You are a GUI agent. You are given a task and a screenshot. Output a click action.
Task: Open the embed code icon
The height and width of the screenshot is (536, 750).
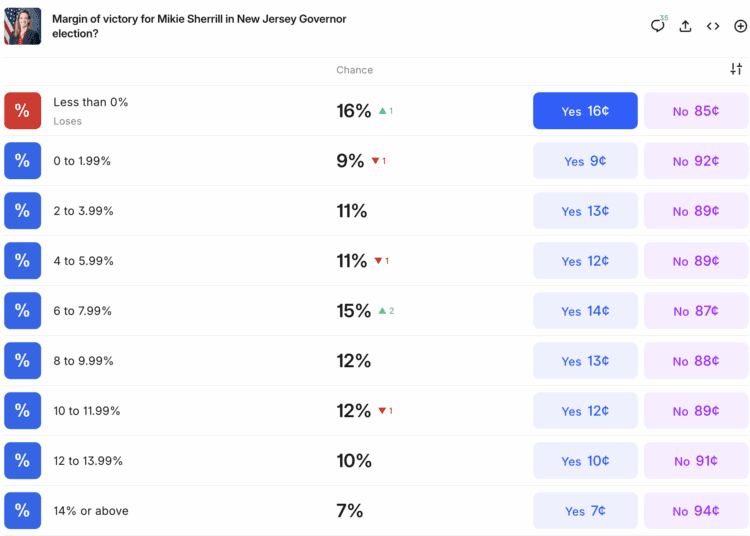point(713,26)
